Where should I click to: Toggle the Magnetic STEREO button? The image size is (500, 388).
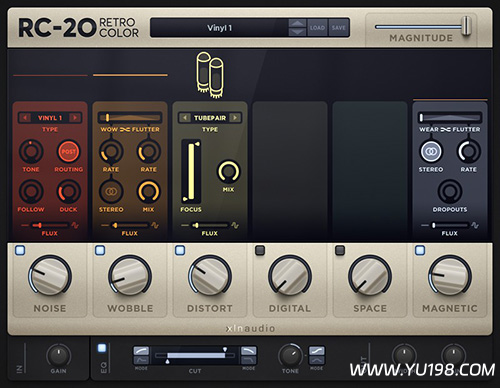(x=431, y=152)
